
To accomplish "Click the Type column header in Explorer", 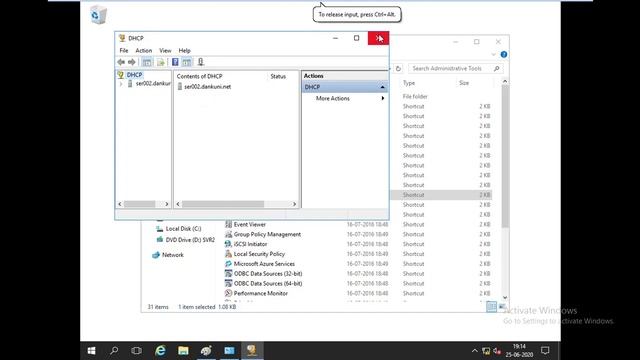I will [x=409, y=83].
